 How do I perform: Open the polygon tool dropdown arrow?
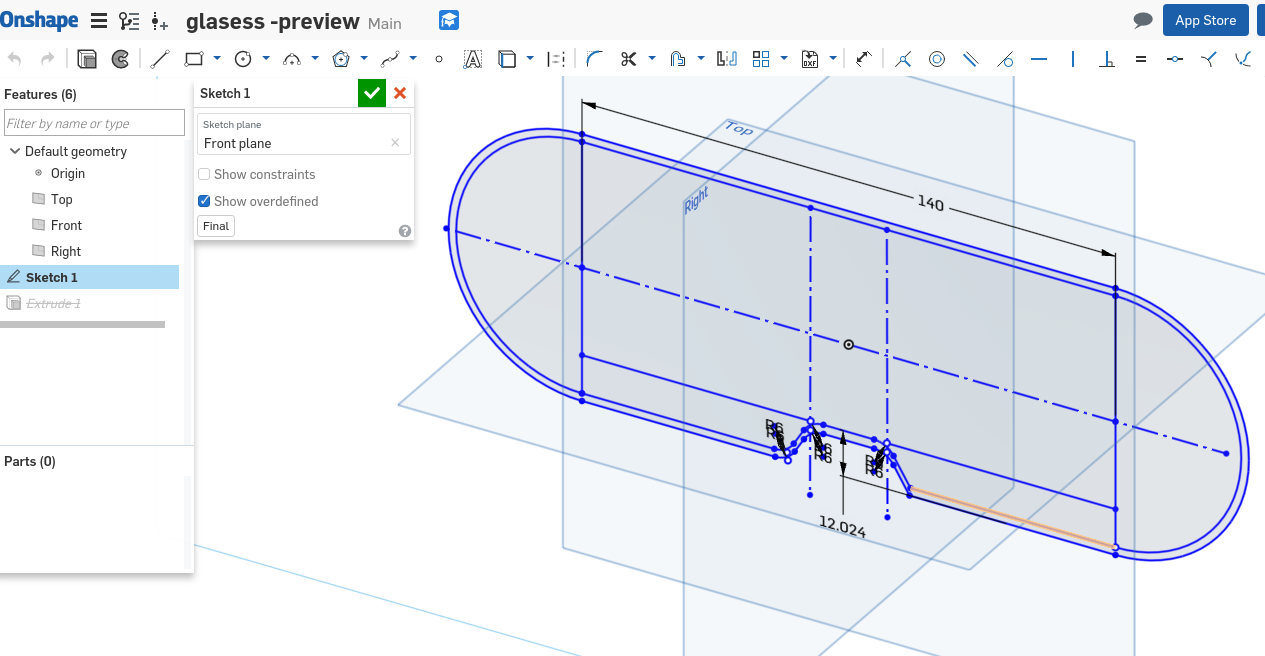coord(364,59)
